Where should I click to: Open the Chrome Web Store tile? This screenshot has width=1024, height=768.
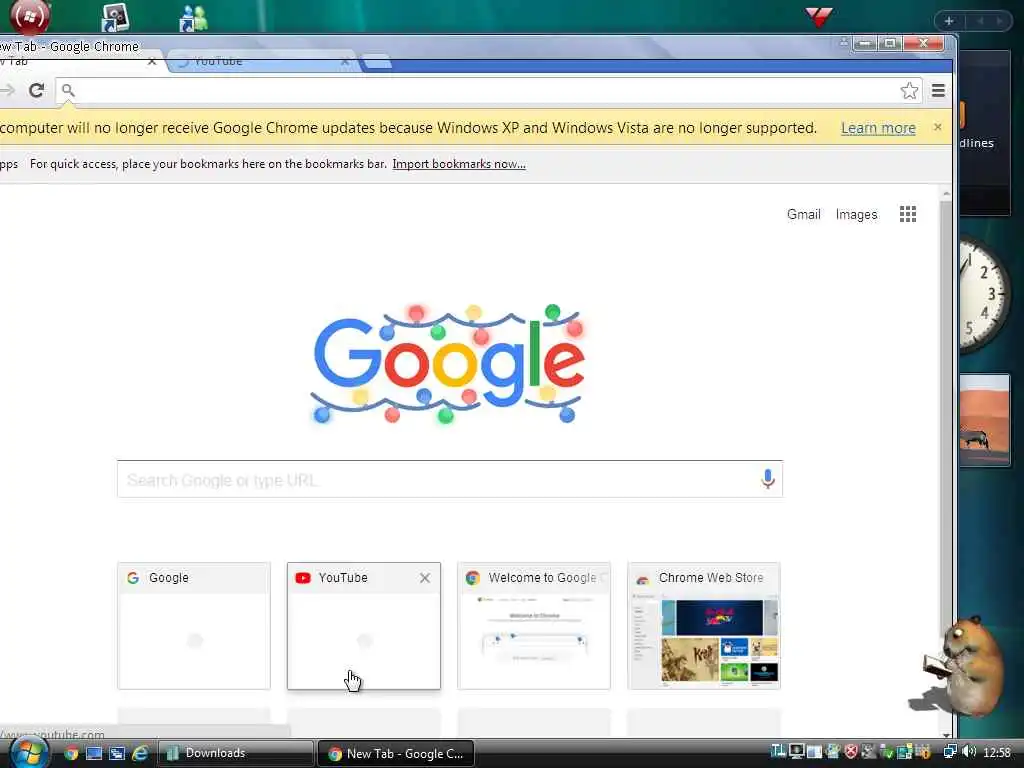pyautogui.click(x=704, y=626)
